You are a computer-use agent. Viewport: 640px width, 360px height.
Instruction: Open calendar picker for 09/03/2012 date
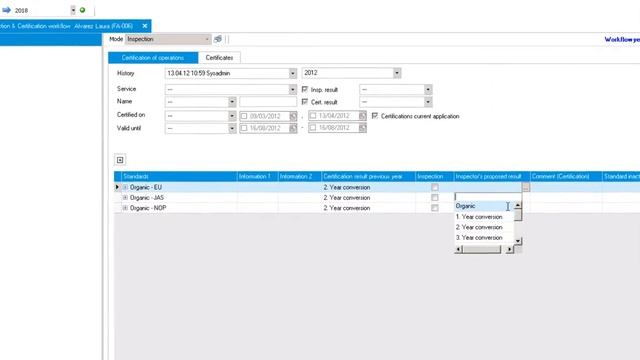[x=293, y=116]
